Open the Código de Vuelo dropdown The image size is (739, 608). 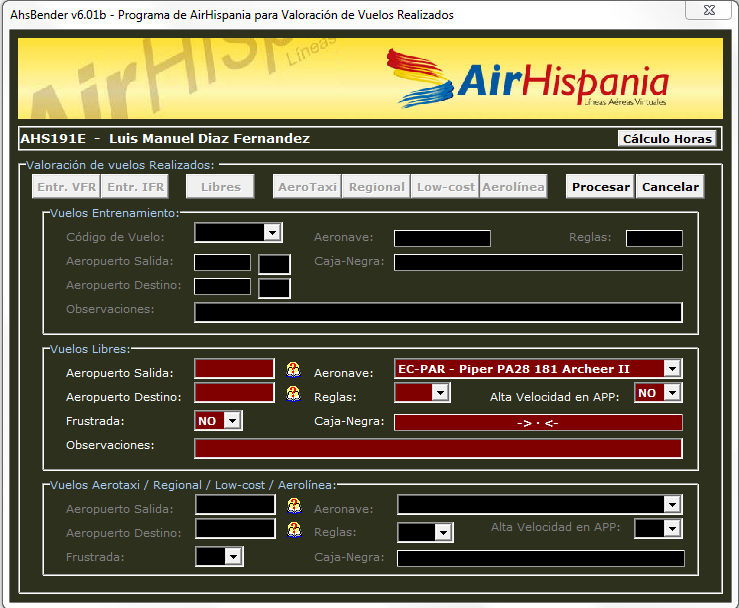271,233
